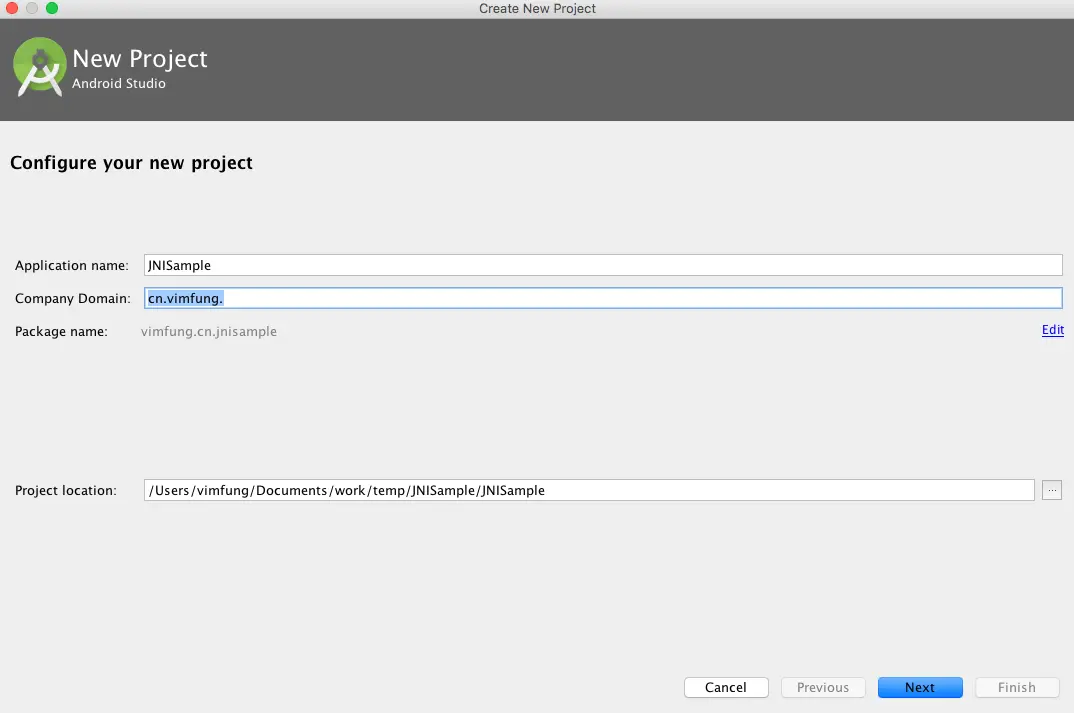
Task: Close the window with red button
Action: tap(12, 8)
